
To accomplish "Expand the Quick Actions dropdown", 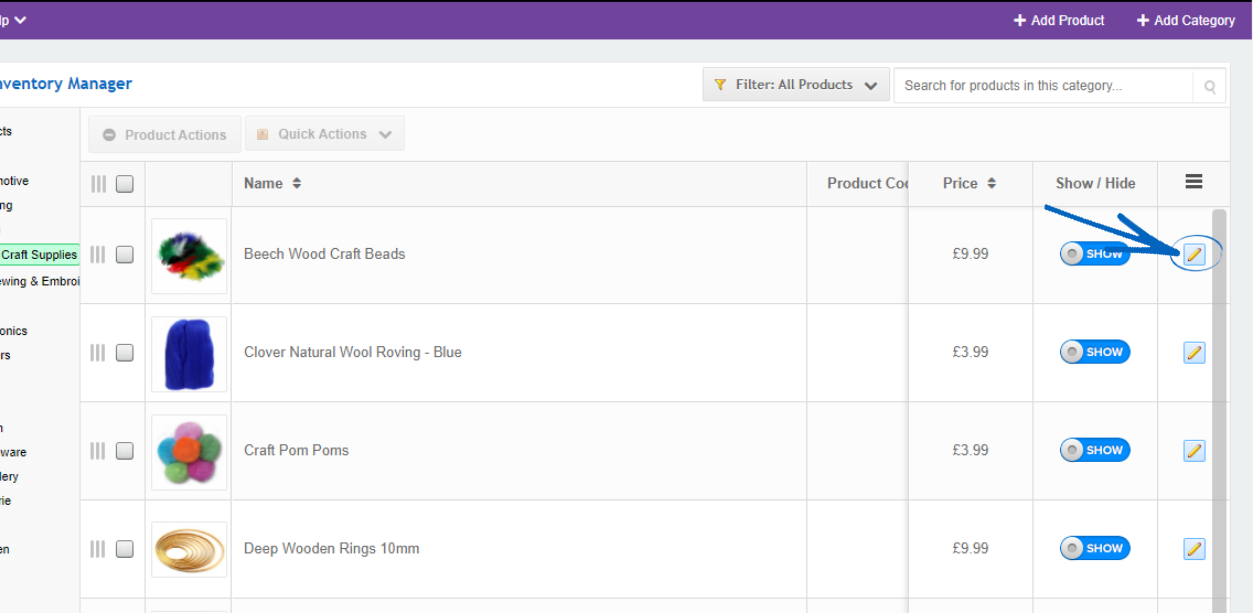I will tap(324, 133).
